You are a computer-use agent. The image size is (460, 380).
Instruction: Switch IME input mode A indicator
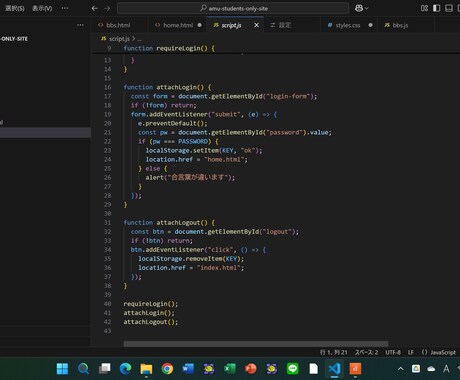(446, 369)
